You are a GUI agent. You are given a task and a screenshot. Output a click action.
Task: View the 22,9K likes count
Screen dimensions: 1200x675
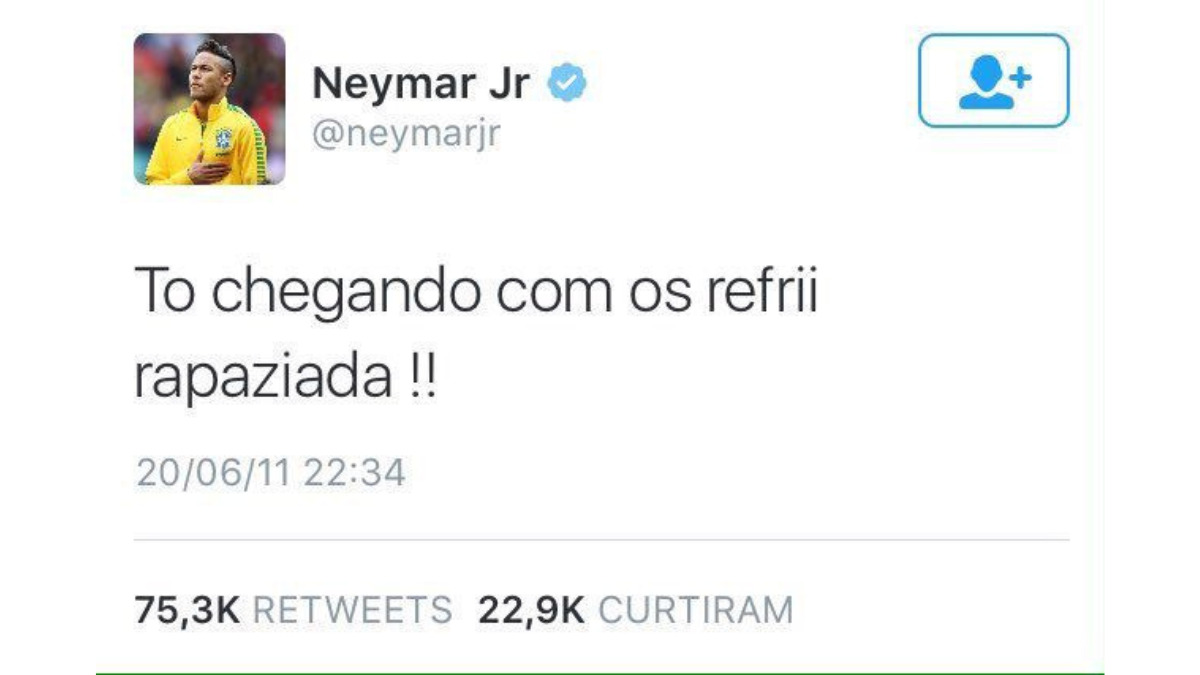pos(531,610)
